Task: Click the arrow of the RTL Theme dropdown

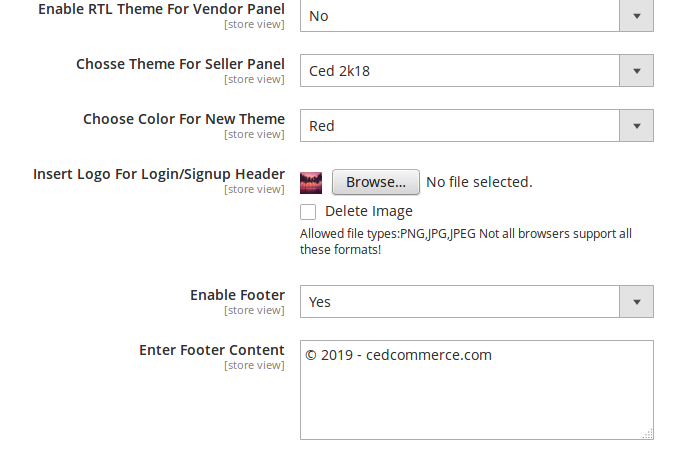Action: point(636,16)
